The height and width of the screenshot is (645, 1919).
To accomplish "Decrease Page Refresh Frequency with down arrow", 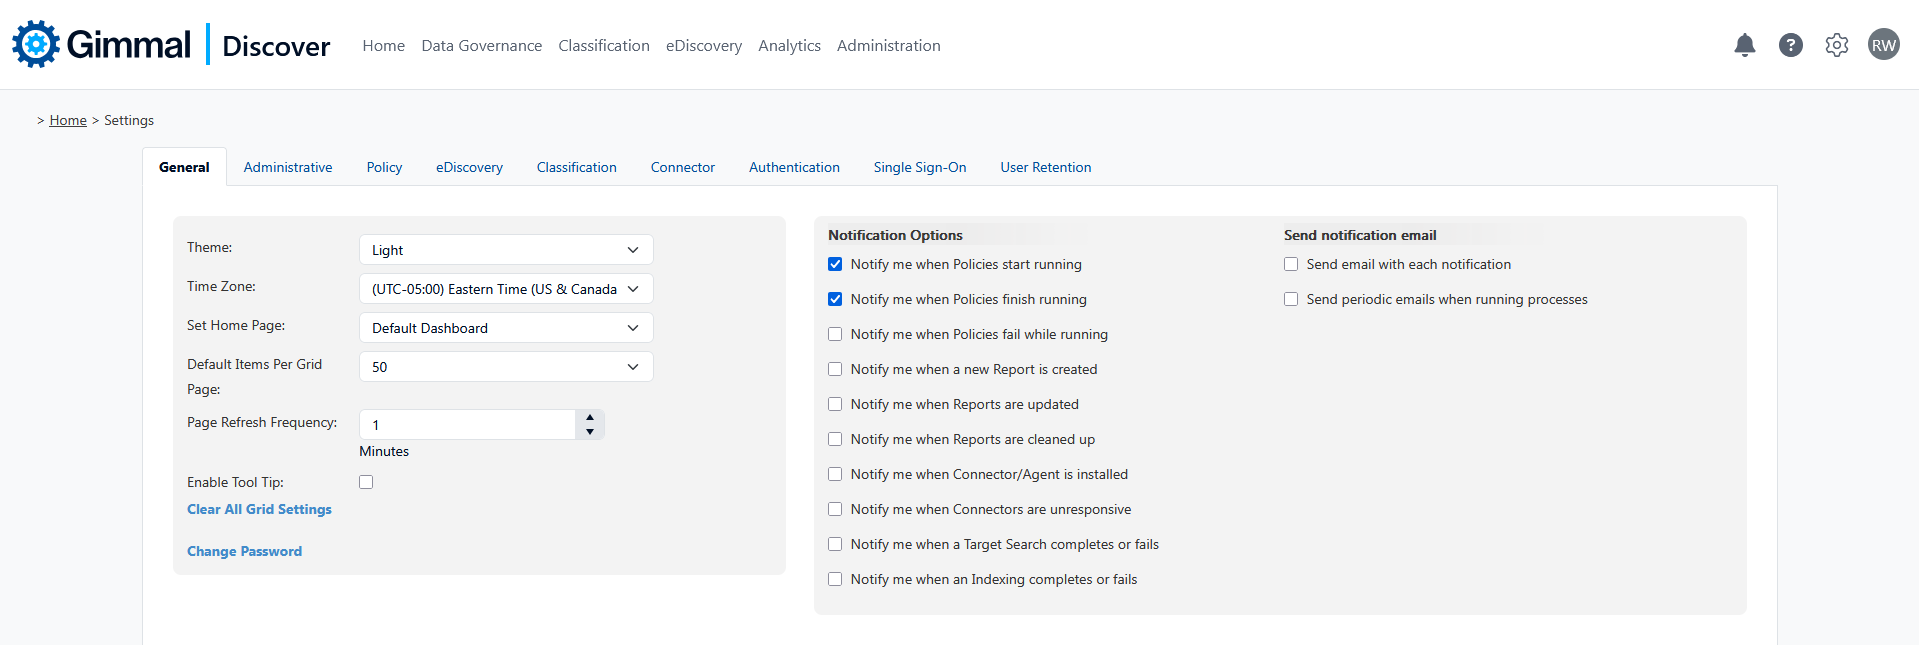I will (x=590, y=432).
